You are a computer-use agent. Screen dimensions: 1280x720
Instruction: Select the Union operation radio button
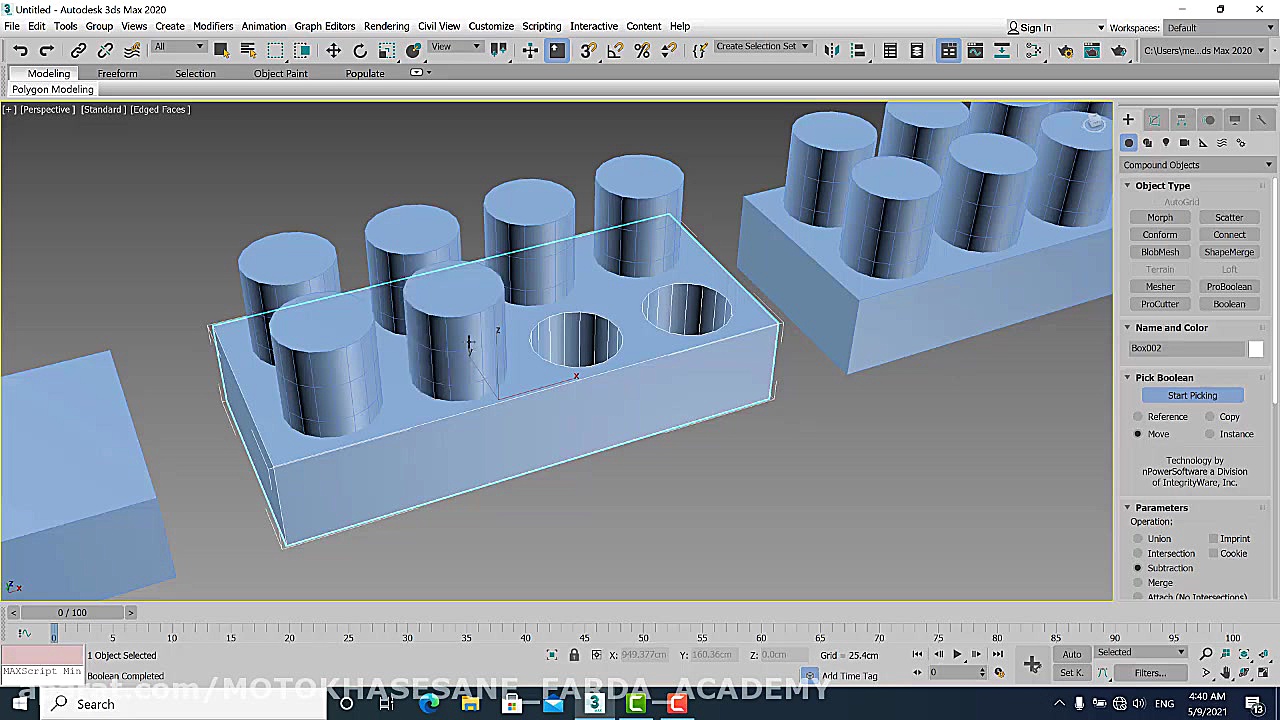(1138, 539)
